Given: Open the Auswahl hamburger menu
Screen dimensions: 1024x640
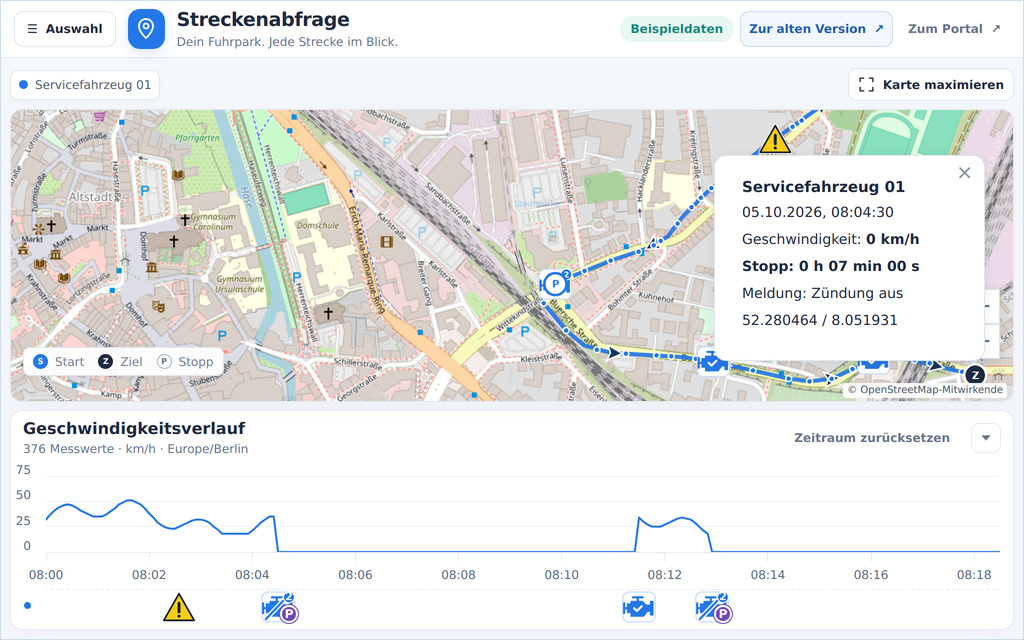Looking at the screenshot, I should pos(65,29).
